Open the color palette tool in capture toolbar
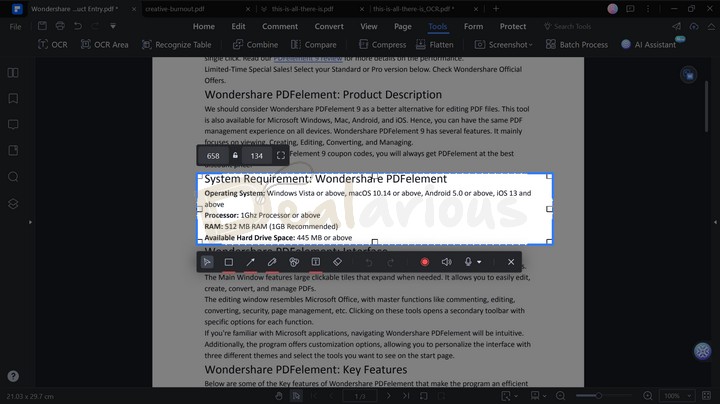Screen dimensions: 720x404 [x=294, y=262]
